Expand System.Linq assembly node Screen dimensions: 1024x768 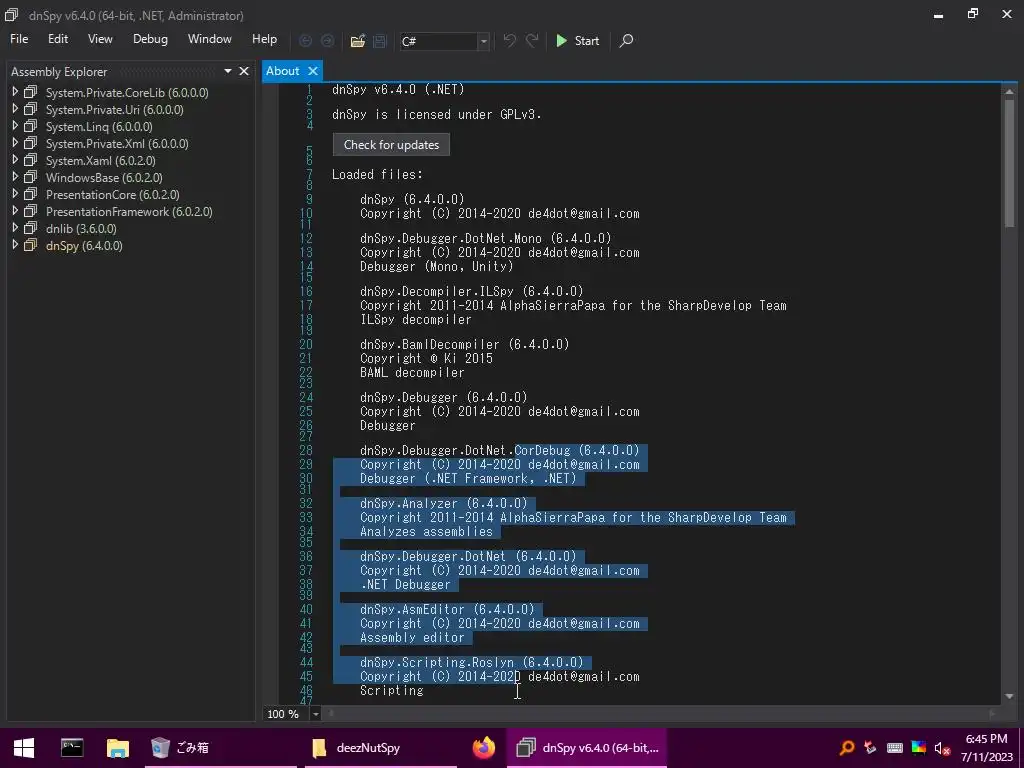point(15,126)
